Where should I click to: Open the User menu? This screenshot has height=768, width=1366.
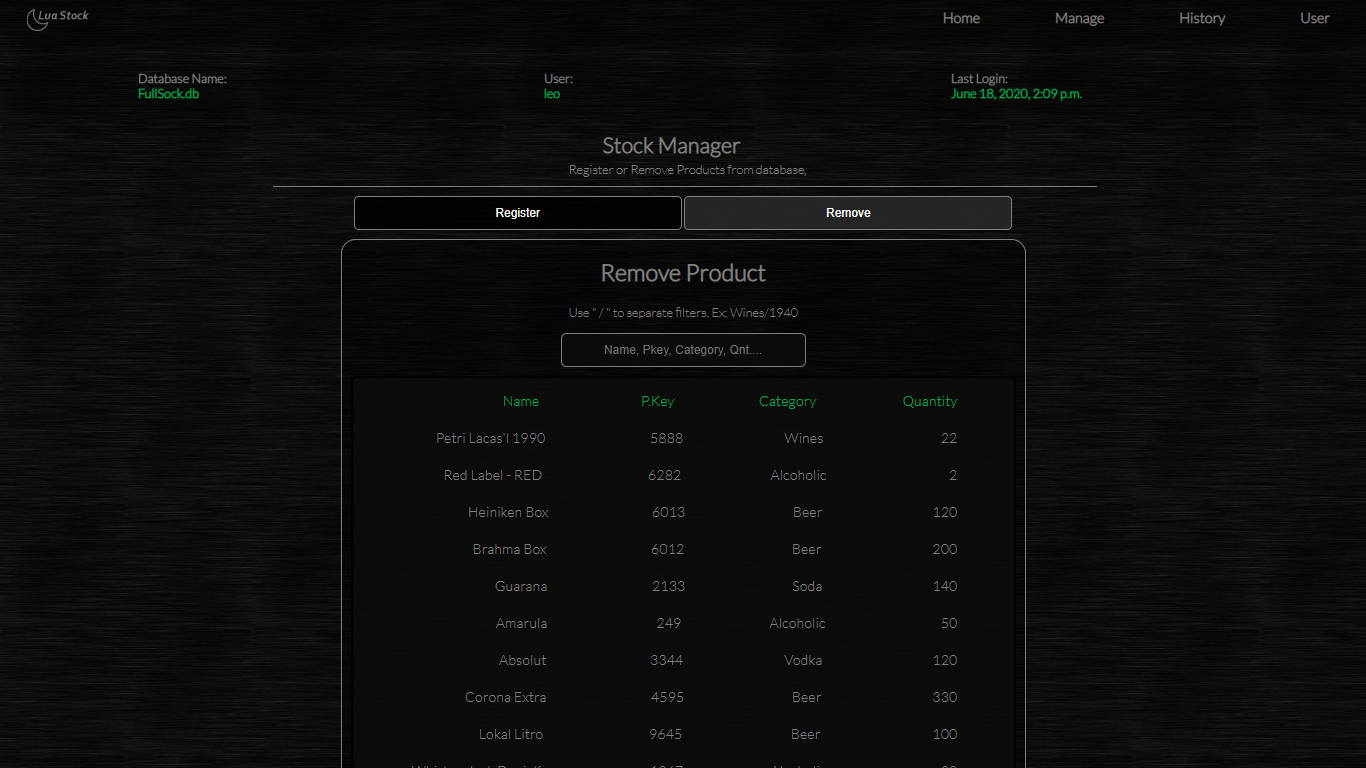click(1314, 18)
